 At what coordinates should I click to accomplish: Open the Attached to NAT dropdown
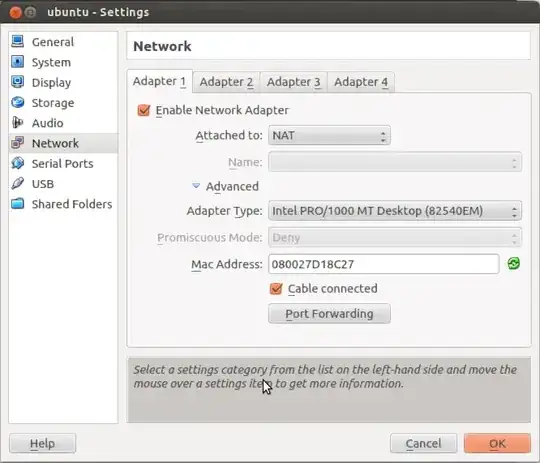click(329, 135)
